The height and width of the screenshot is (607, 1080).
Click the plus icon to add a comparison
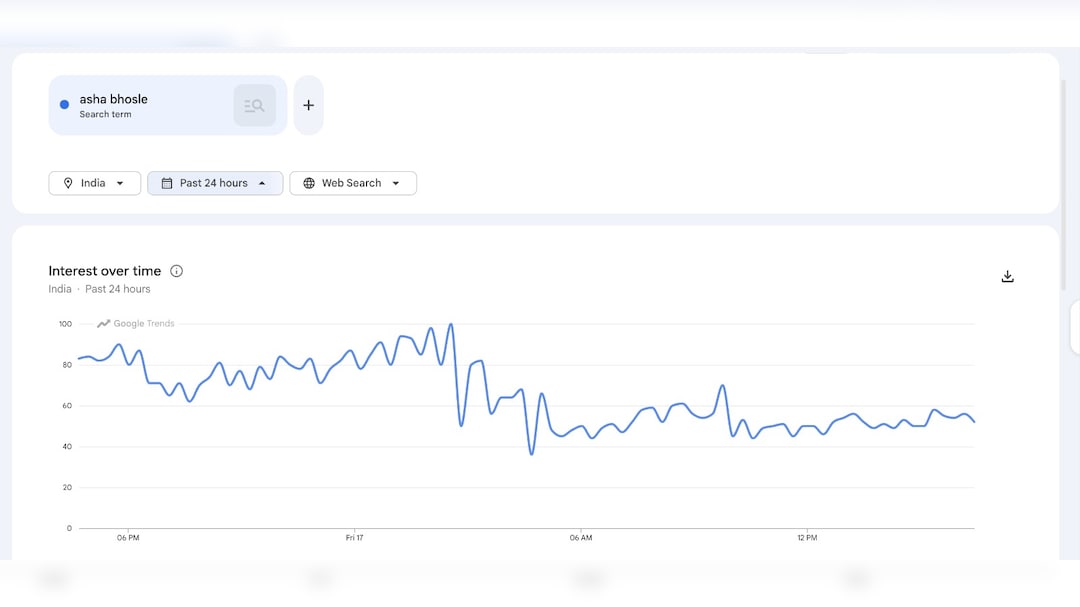[x=308, y=105]
